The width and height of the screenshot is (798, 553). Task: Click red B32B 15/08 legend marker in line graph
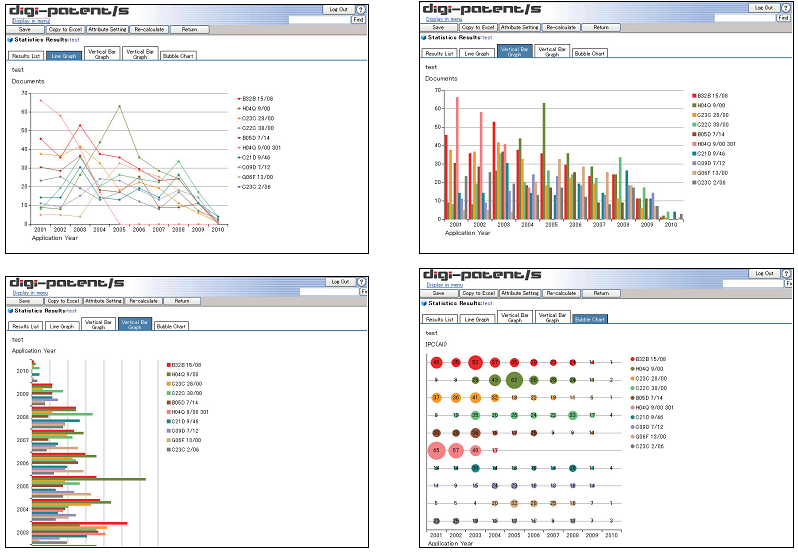point(239,99)
